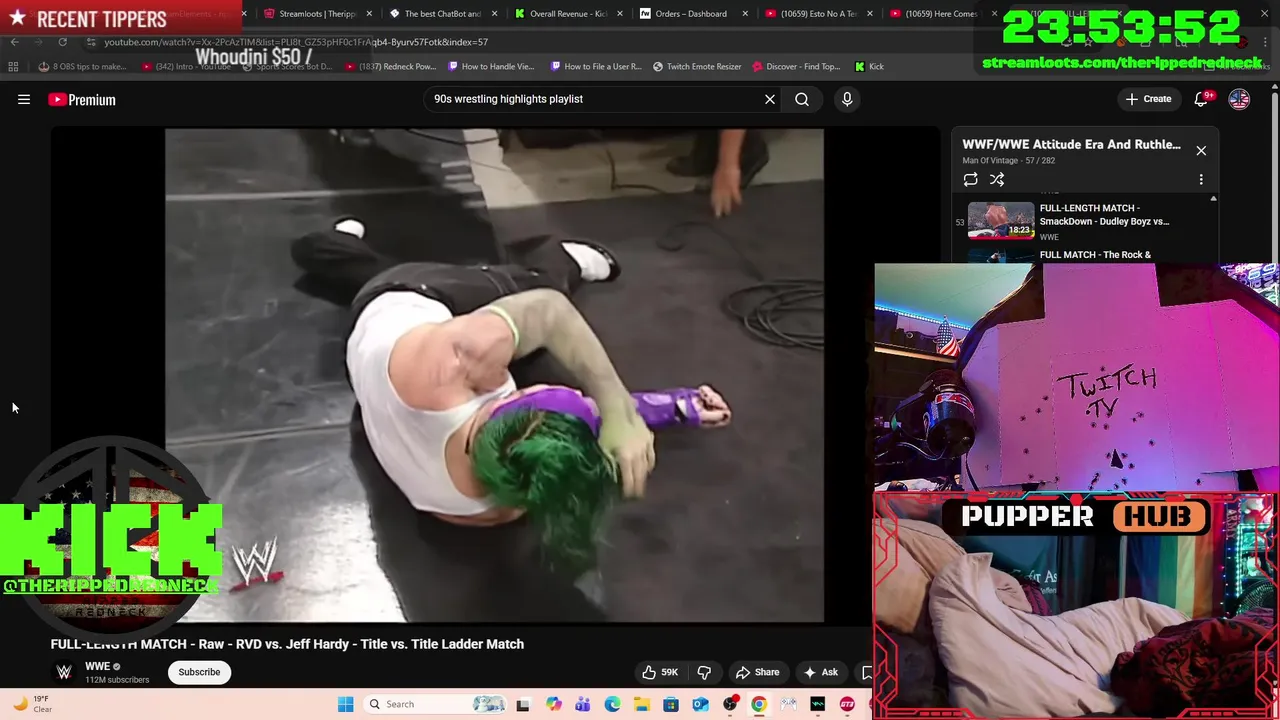This screenshot has width=1280, height=720.
Task: Click the YouTube address bar URL
Action: pos(296,42)
